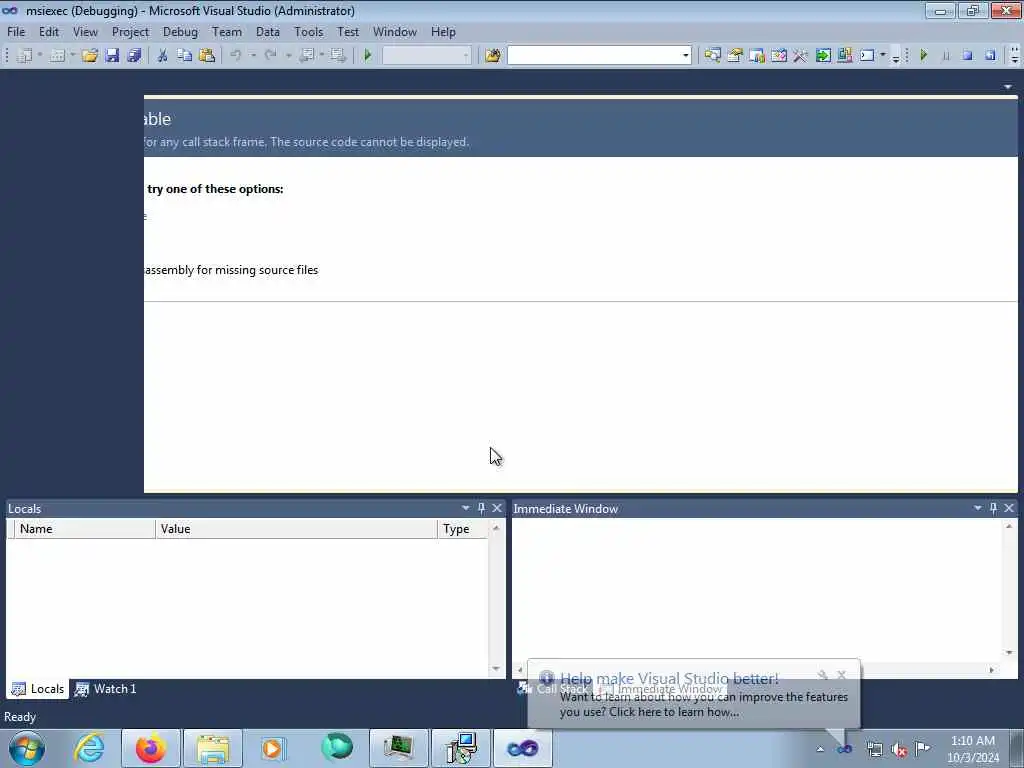
Task: Open the Add New Item dropdown arrow
Action: (x=72, y=56)
